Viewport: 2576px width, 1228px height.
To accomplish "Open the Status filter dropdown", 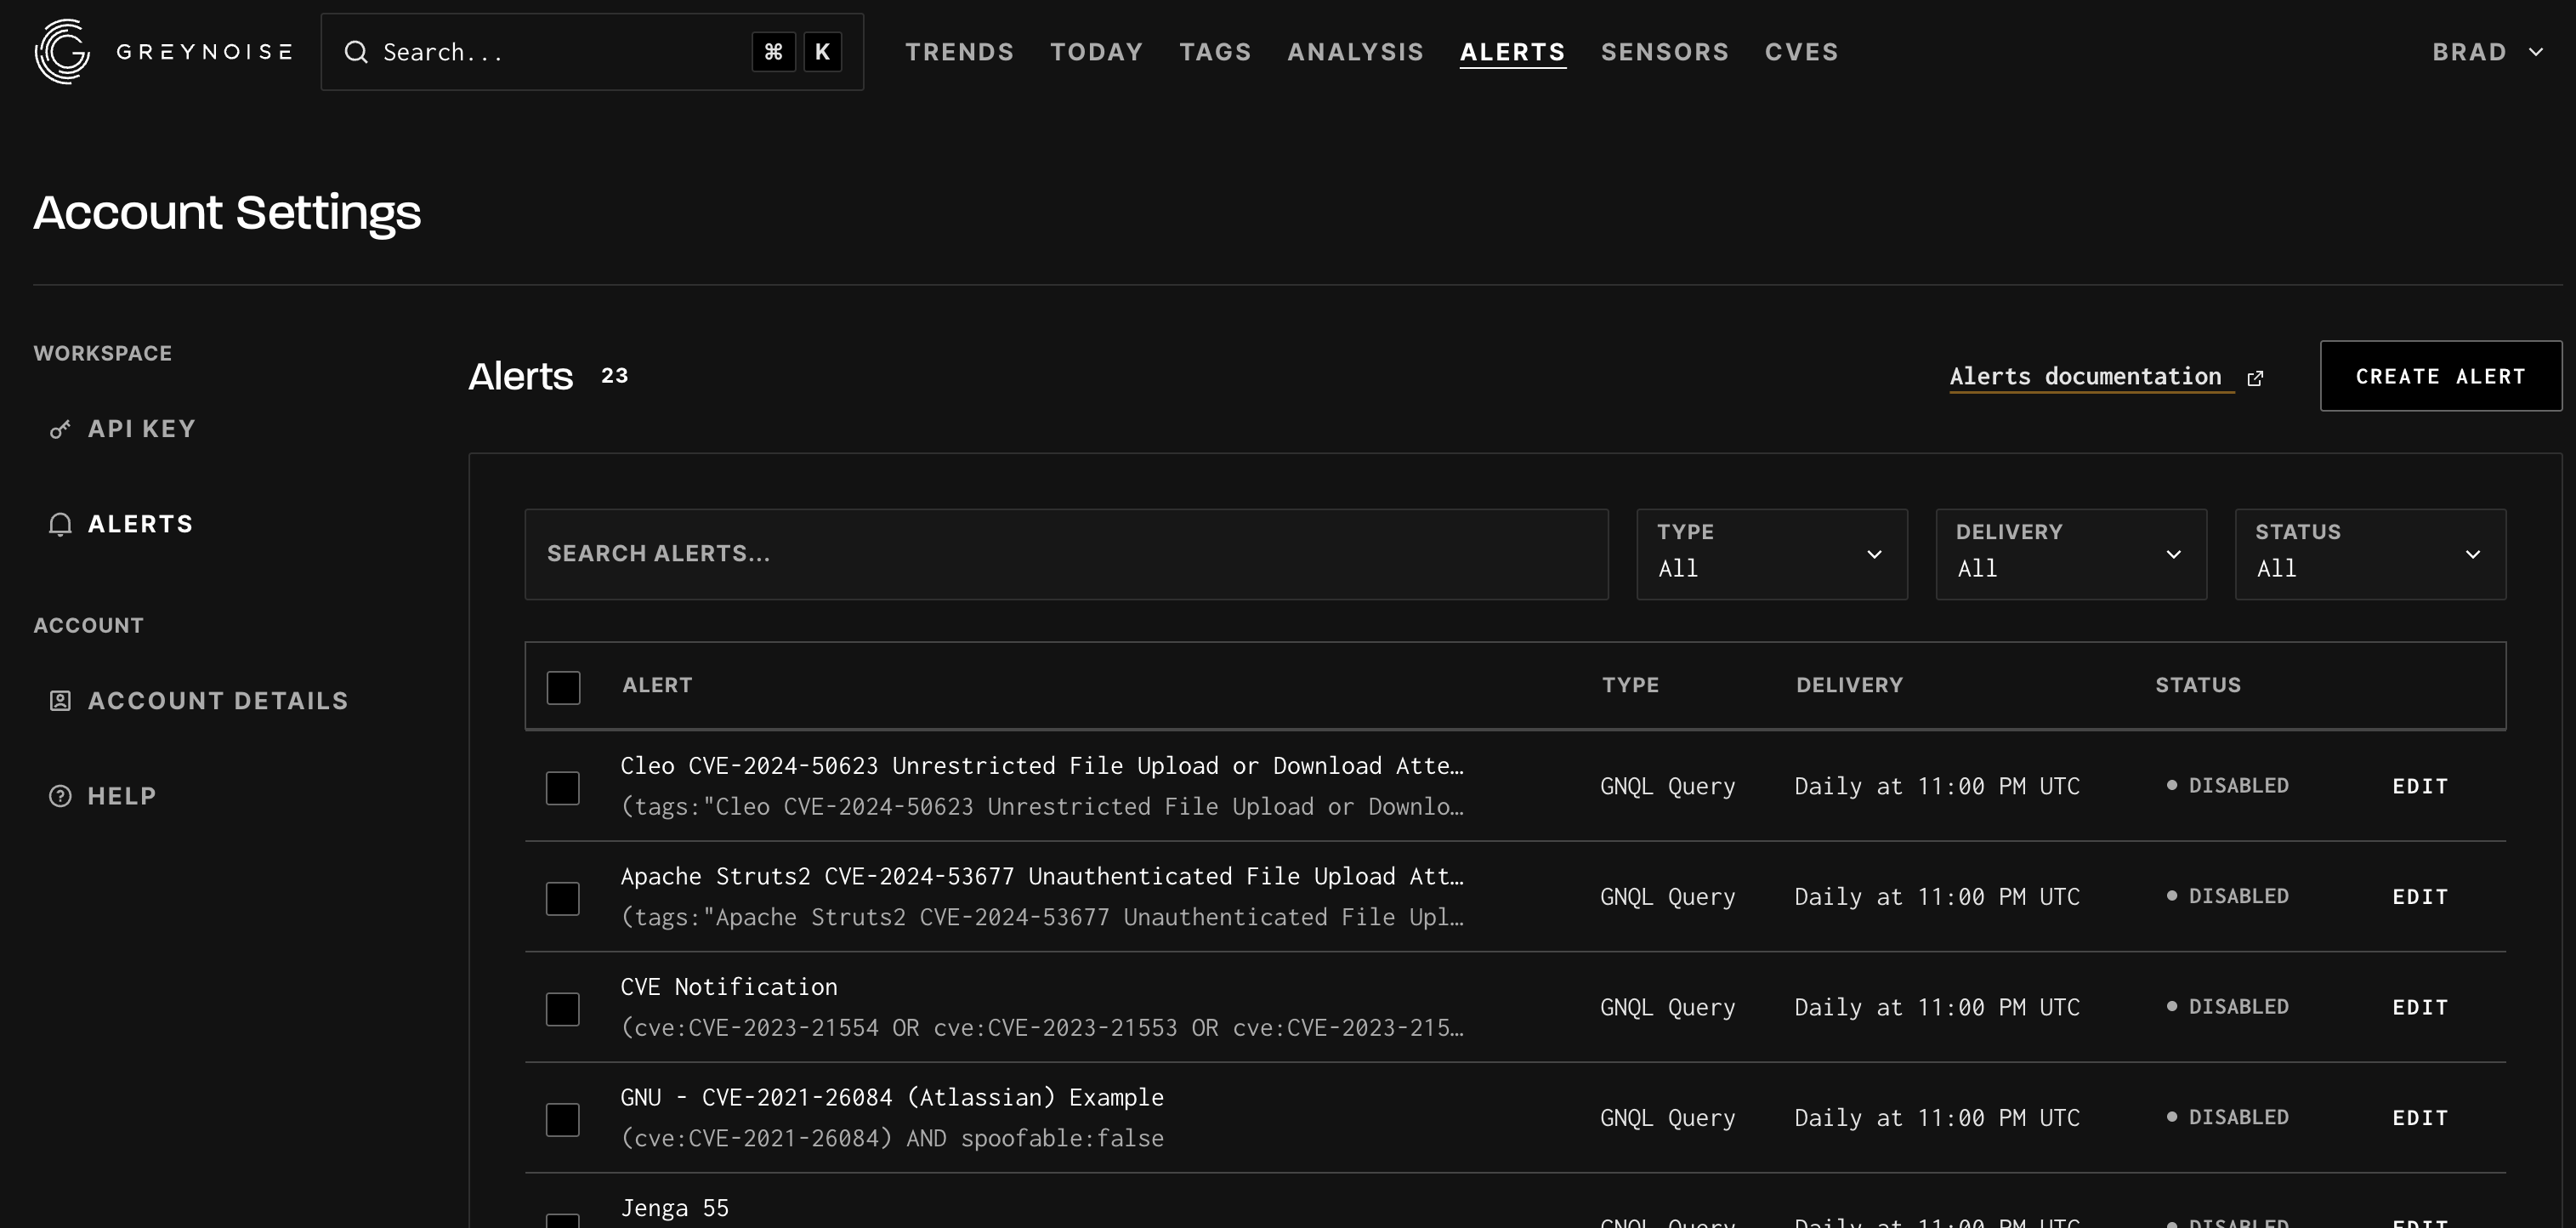I will click(x=2369, y=554).
